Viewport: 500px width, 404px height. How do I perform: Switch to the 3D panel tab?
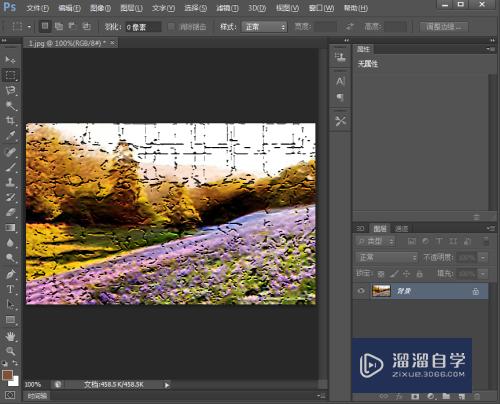coord(361,229)
